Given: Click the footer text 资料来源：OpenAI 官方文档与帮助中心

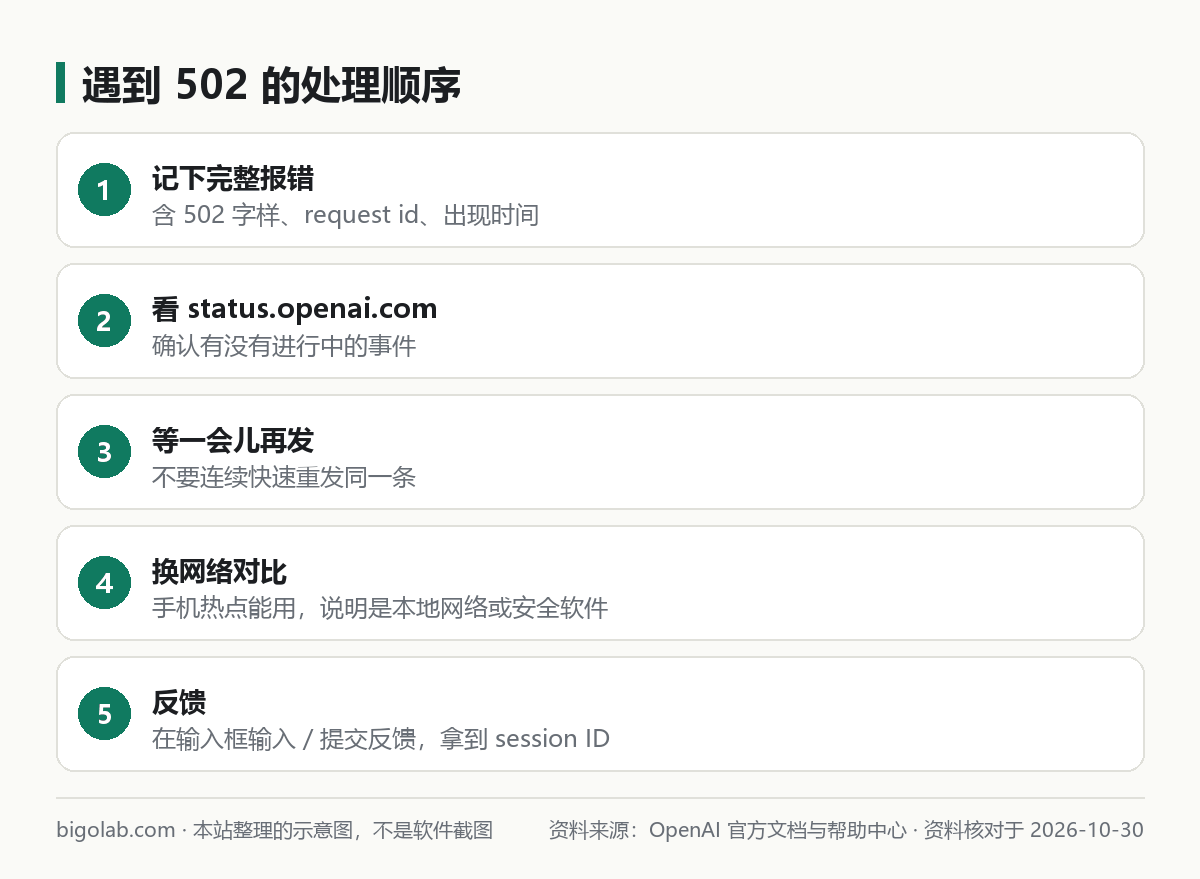Looking at the screenshot, I should point(728,830).
